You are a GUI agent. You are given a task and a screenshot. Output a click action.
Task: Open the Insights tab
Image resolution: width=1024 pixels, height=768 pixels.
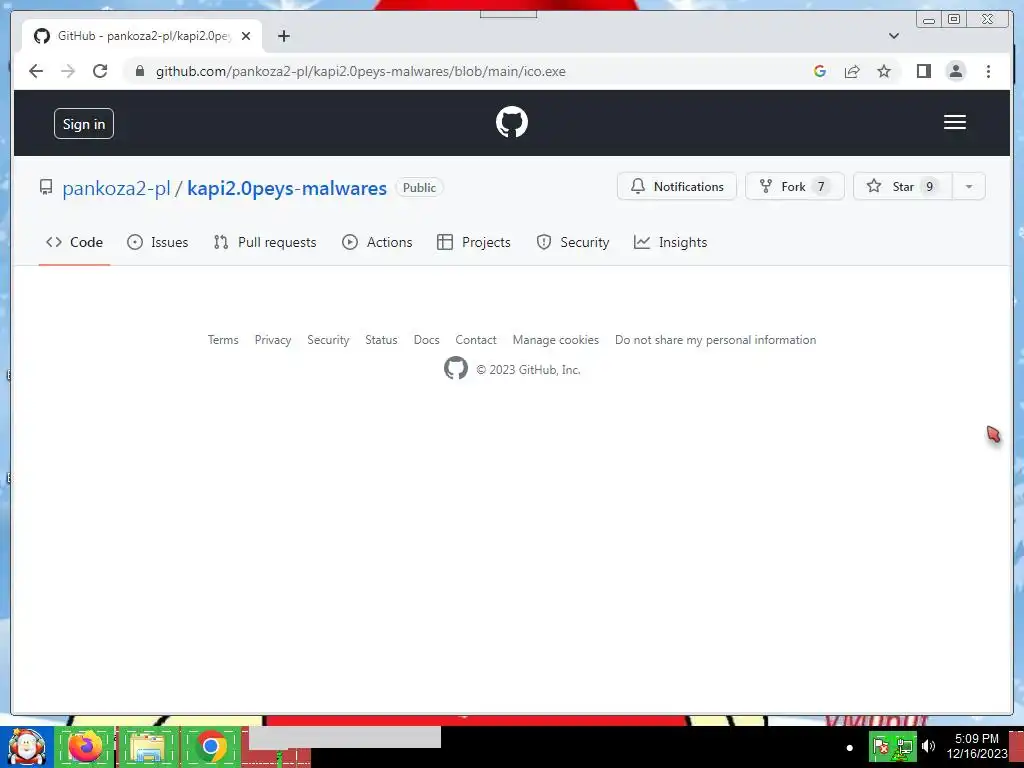click(x=670, y=242)
